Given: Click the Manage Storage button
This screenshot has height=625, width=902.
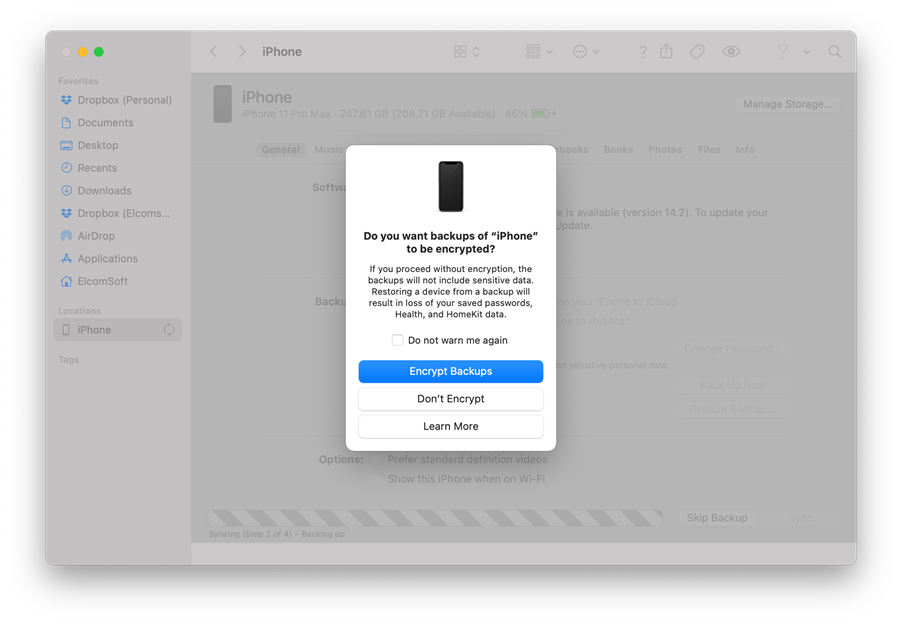Looking at the screenshot, I should point(787,104).
